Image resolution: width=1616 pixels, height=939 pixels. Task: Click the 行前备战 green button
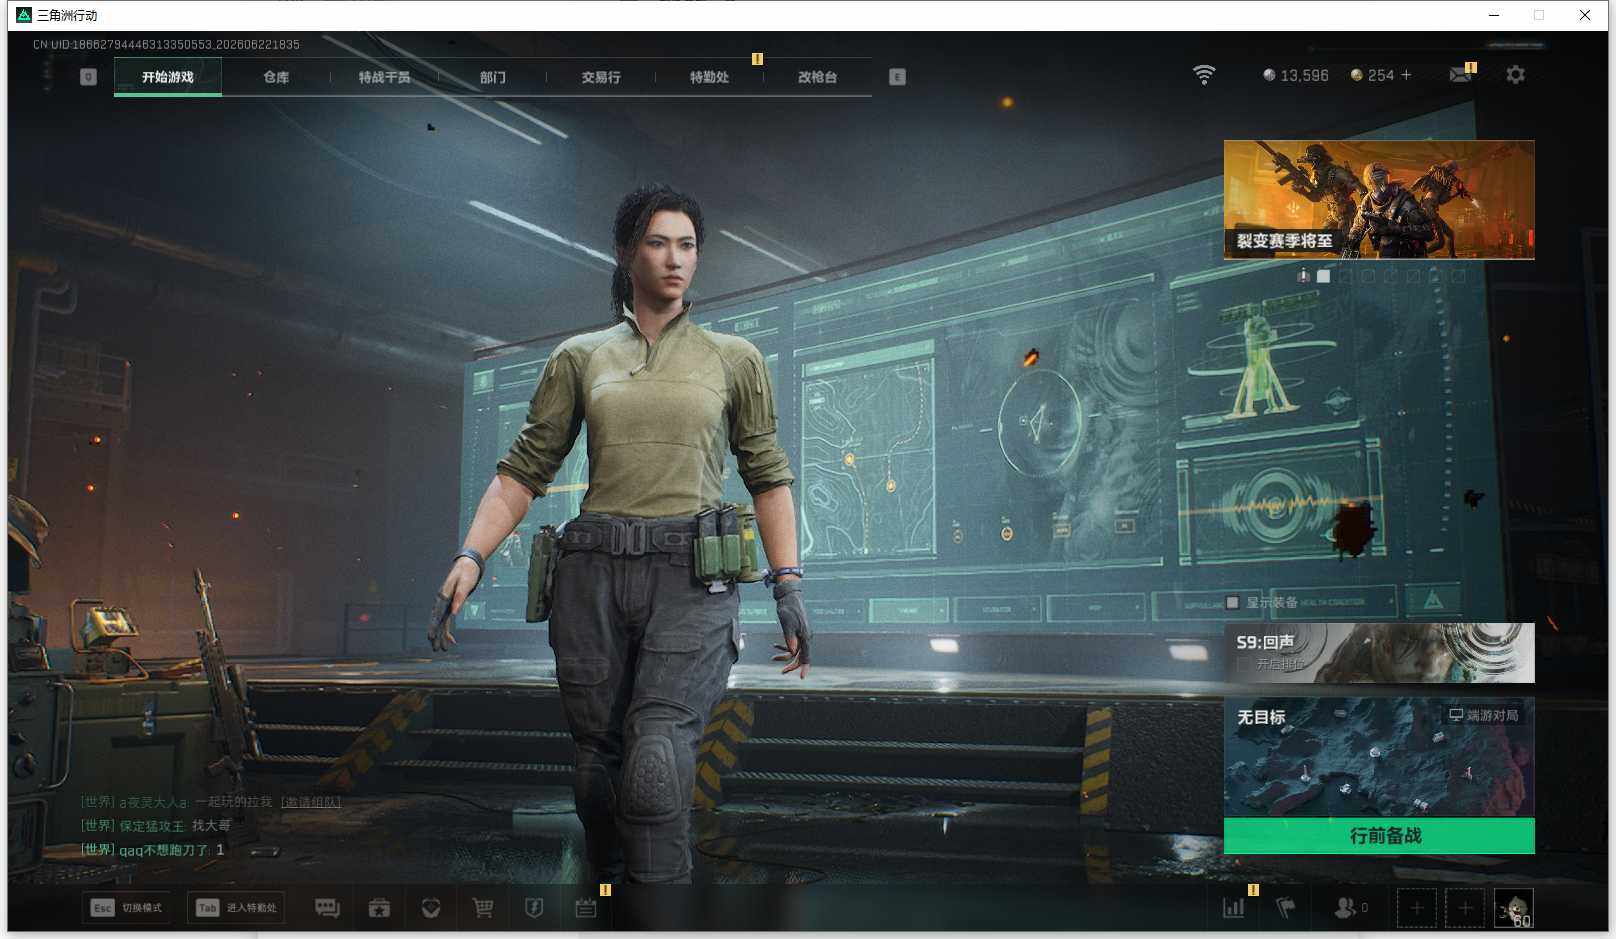tap(1379, 836)
